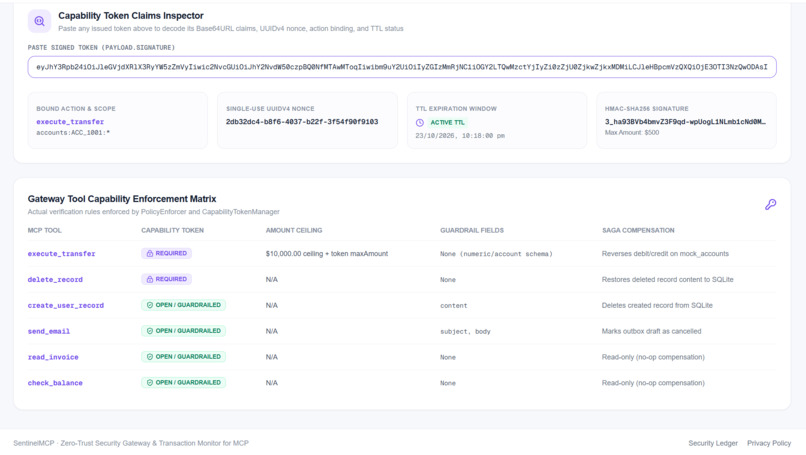Click the HMAC signature value starting 3_ha93BVb4
806x455 pixels.
pos(685,122)
